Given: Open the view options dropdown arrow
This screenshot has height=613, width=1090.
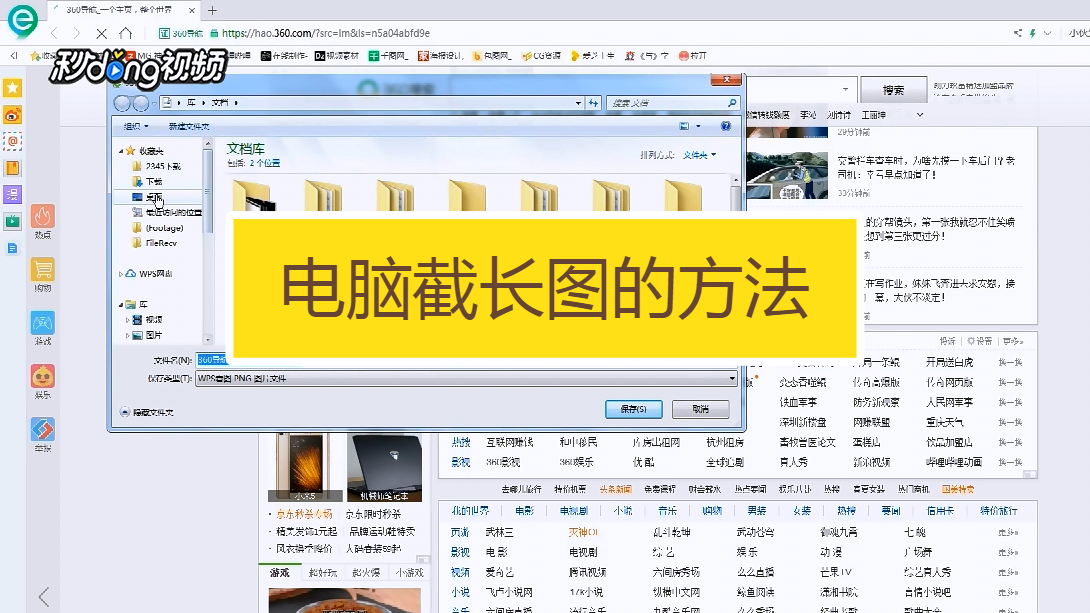Looking at the screenshot, I should 698,126.
